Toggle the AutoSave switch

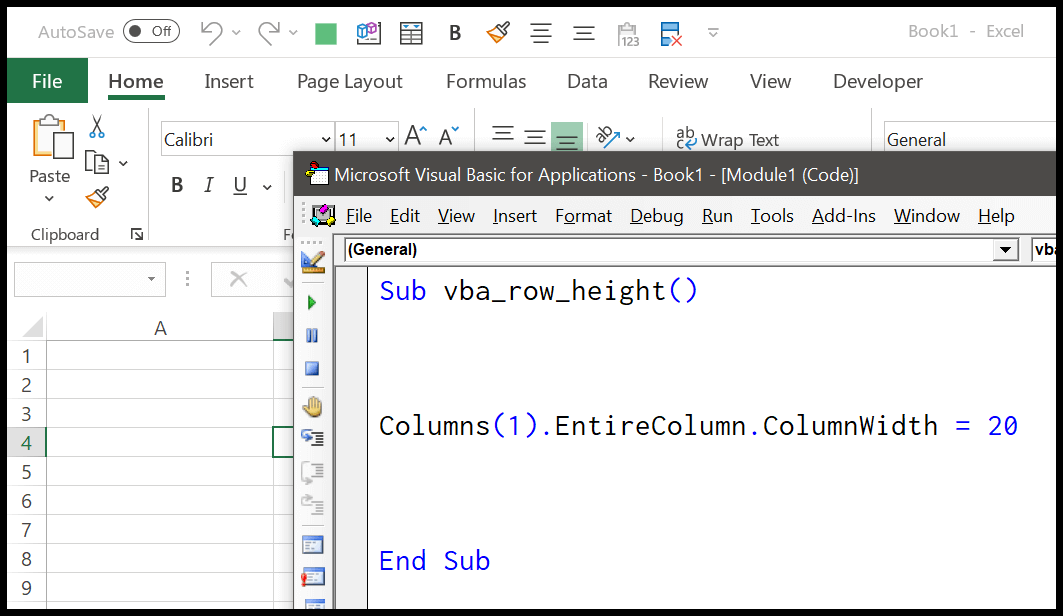[151, 32]
